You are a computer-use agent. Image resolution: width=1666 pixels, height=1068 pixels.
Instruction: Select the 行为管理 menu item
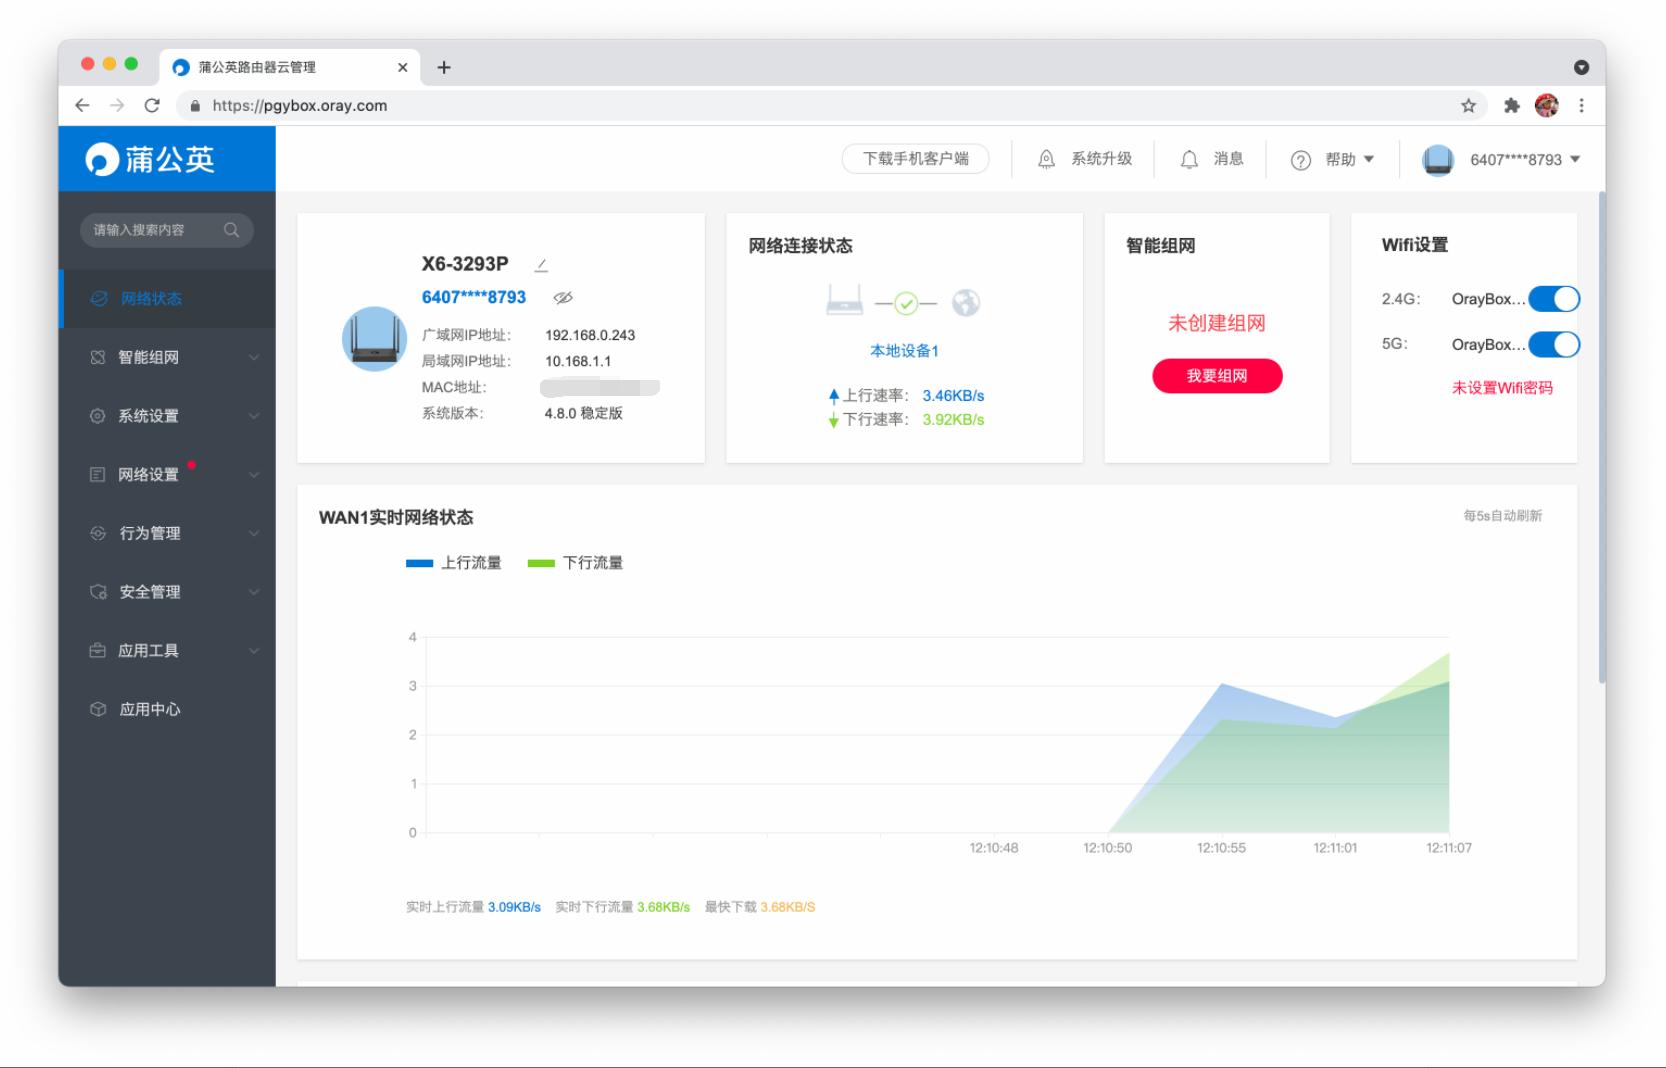tap(150, 533)
